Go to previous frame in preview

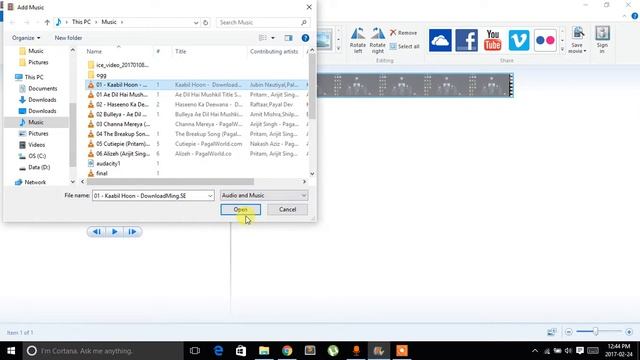(x=97, y=232)
